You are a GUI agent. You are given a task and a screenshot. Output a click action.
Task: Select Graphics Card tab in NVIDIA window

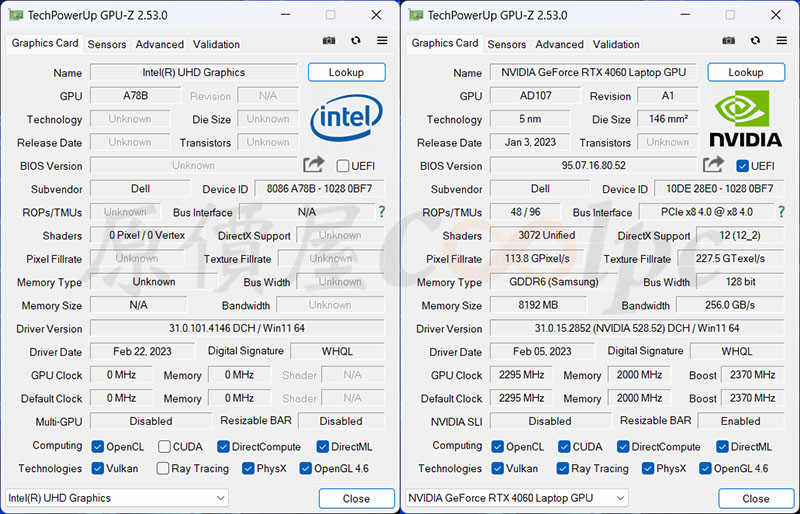pos(445,43)
